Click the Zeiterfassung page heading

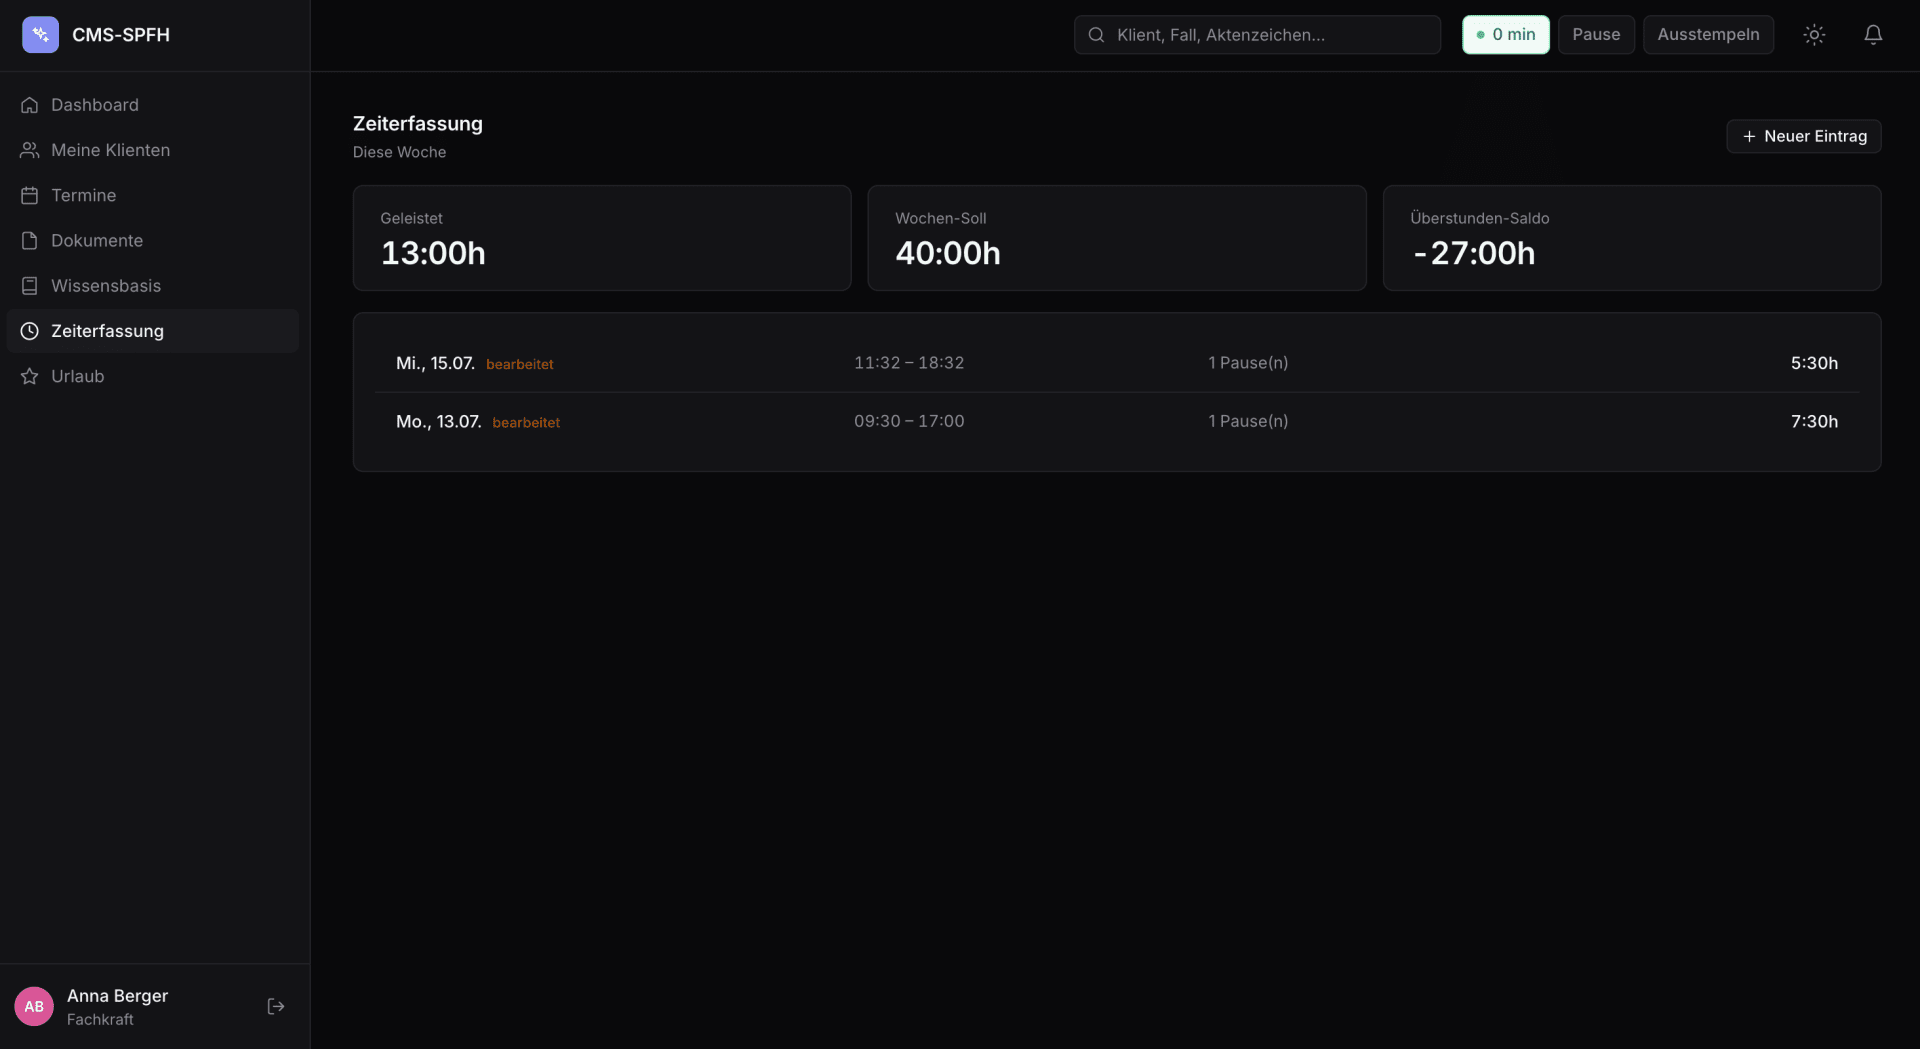tap(418, 124)
